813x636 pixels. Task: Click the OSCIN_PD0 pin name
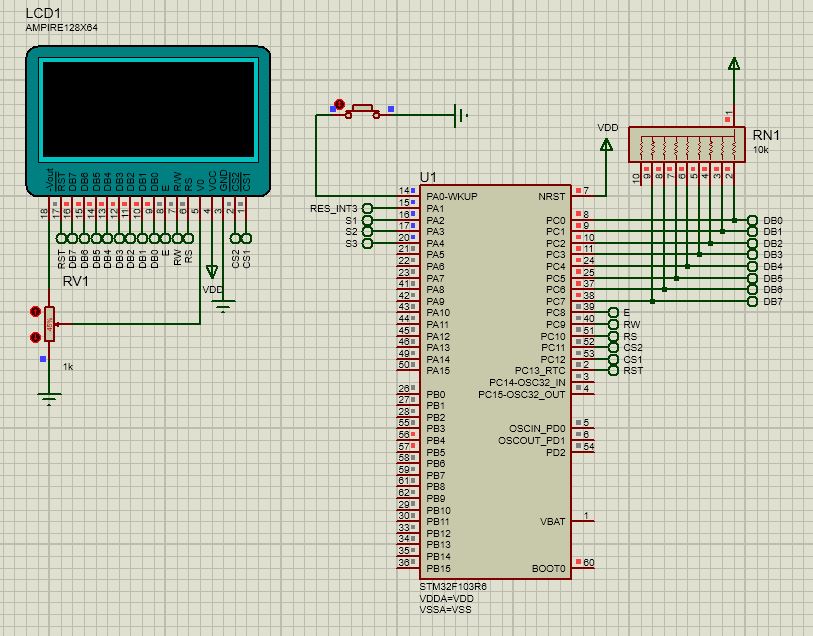point(537,429)
